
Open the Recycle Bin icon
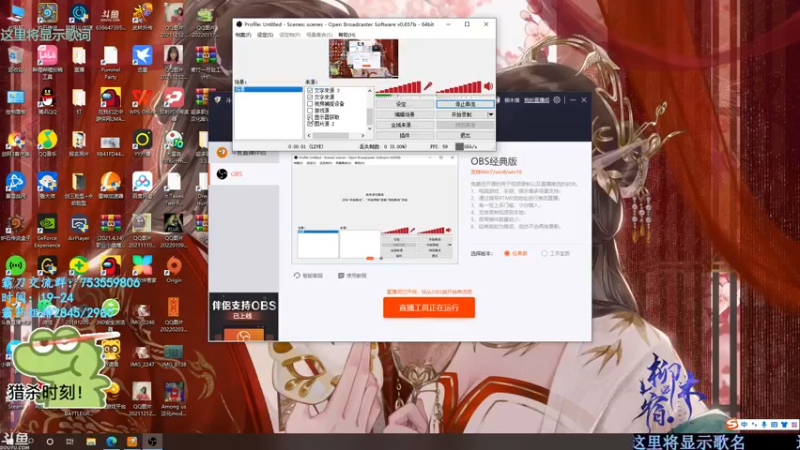pyautogui.click(x=15, y=58)
